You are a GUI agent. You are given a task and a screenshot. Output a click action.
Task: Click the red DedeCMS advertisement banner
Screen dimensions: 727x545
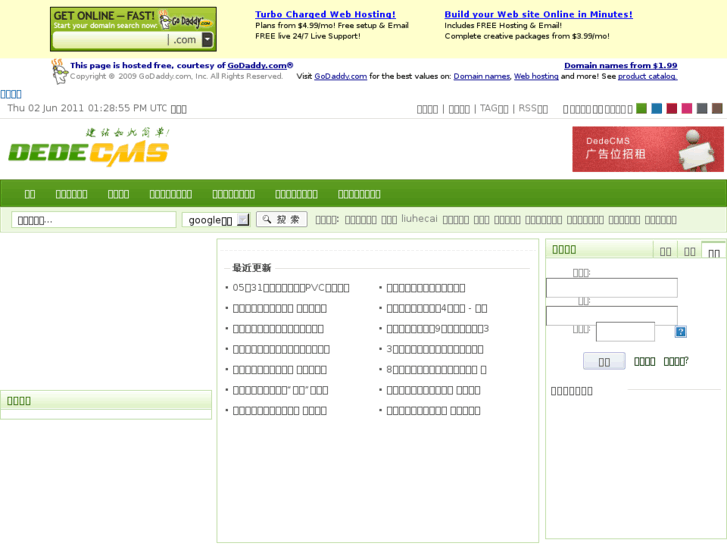(648, 149)
